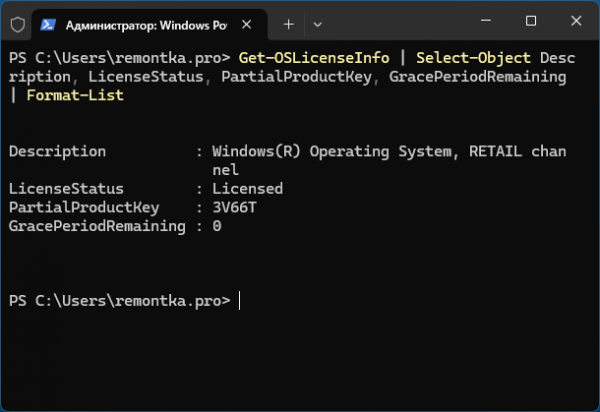Click the Licensed status value
Viewport: 600px width, 412px height.
click(x=248, y=189)
